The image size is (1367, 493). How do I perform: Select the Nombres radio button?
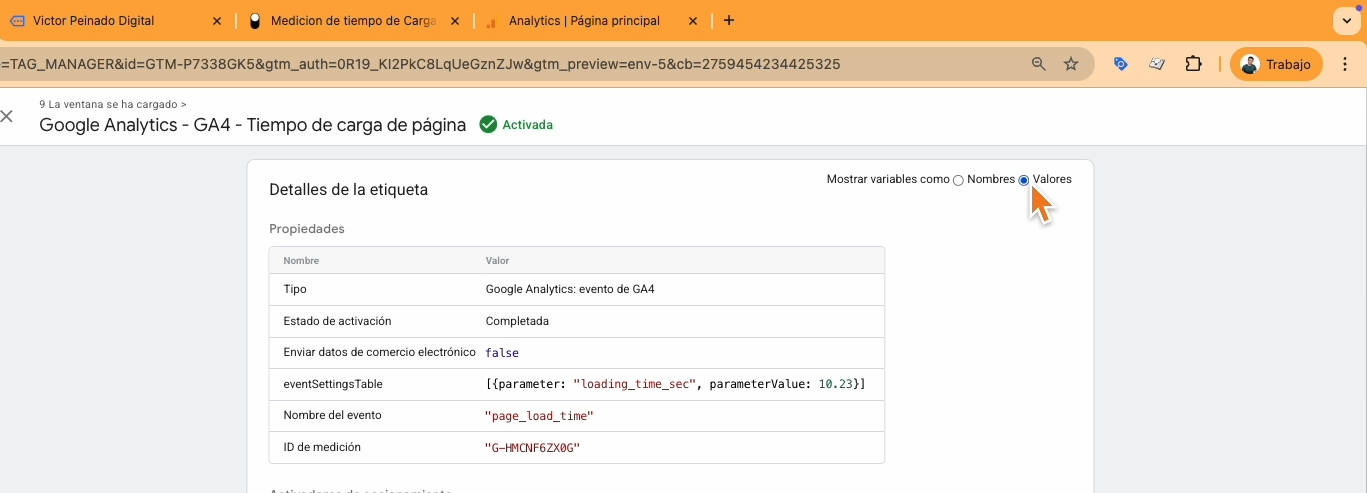(958, 180)
